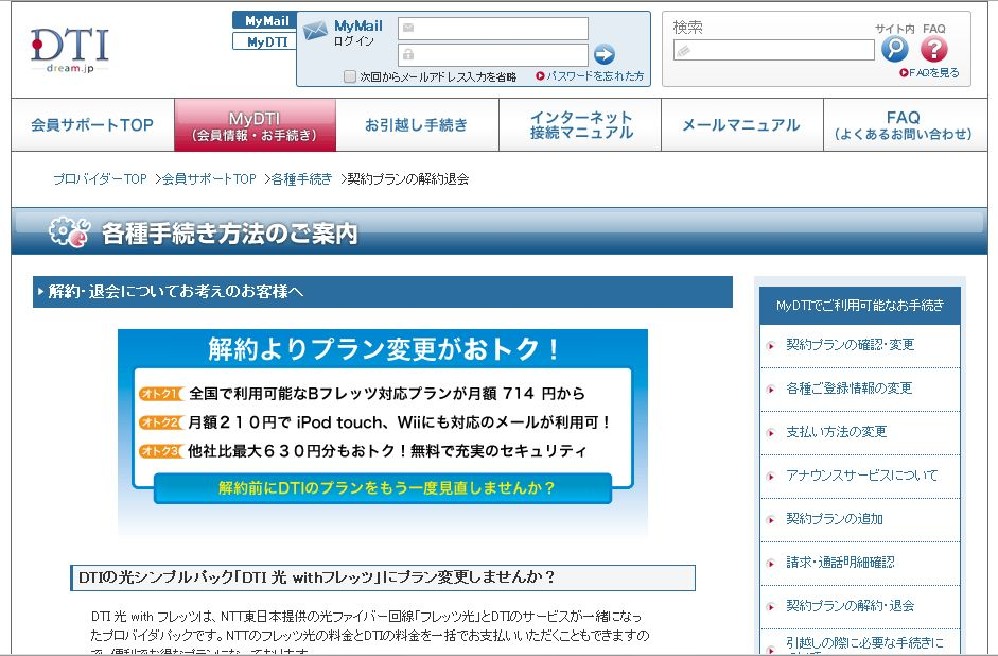Open the 会員サポートTOP navigation item

pyautogui.click(x=92, y=126)
